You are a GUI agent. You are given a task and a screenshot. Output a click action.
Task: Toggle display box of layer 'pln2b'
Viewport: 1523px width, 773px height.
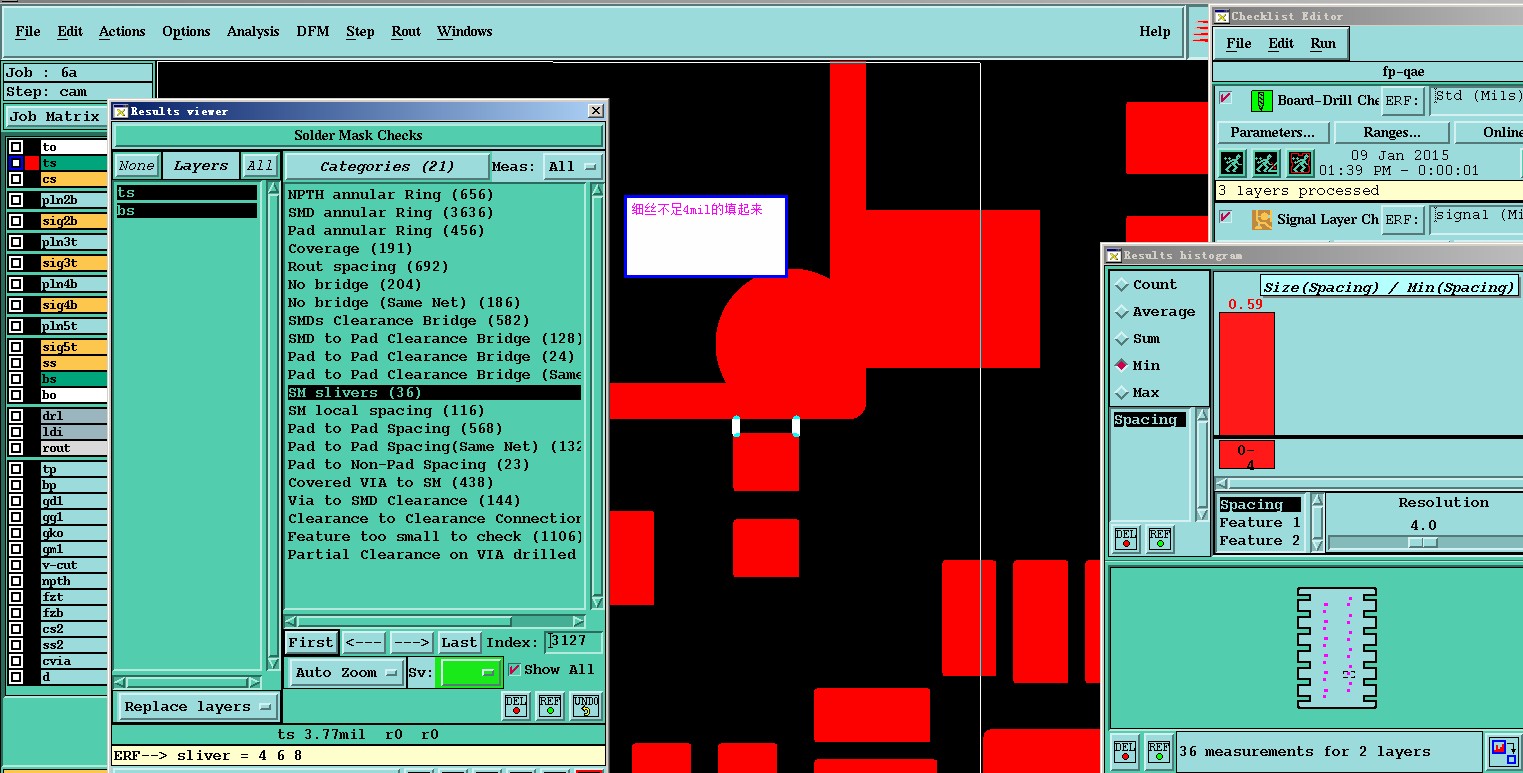16,200
